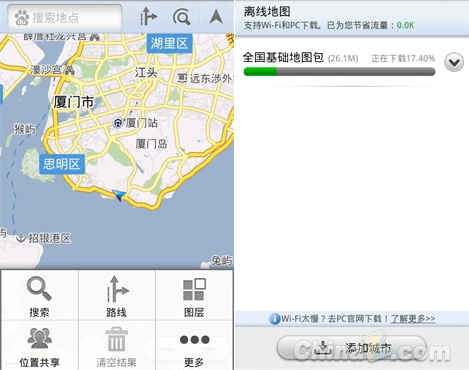
Task: Open 搜索 in the bottom menu
Action: (x=39, y=296)
